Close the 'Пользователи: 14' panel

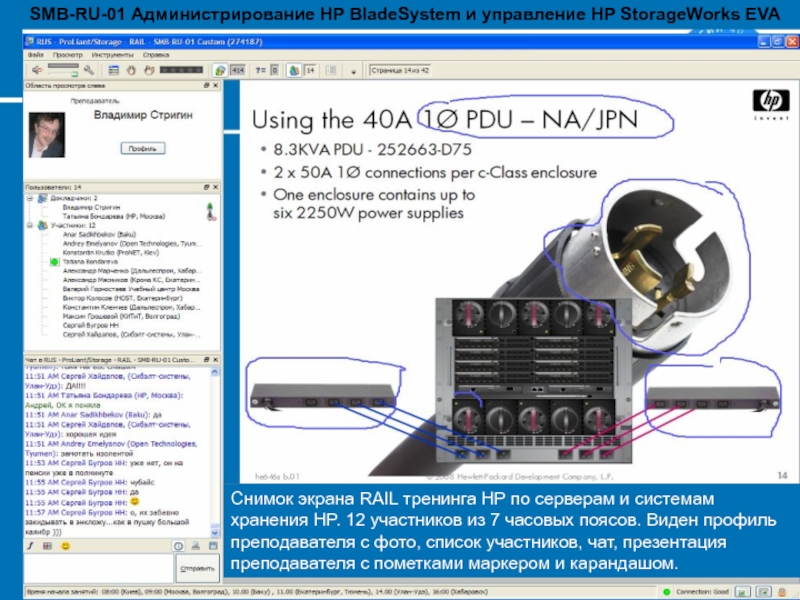coord(215,187)
